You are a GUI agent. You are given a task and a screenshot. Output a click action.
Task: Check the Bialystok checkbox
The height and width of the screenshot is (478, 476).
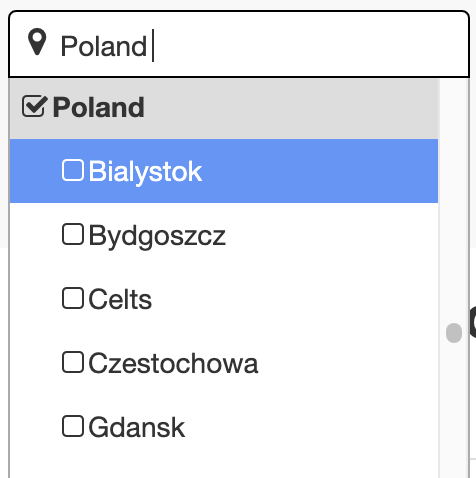pos(73,170)
